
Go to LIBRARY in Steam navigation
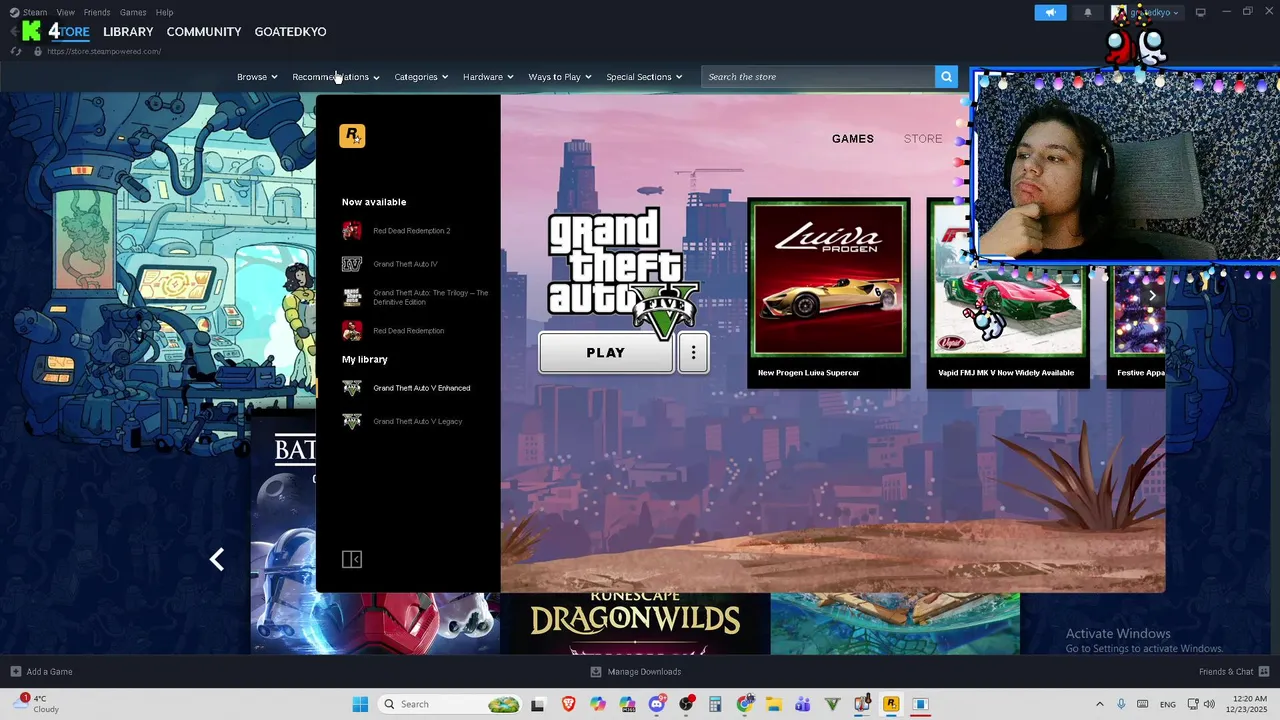coord(128,32)
